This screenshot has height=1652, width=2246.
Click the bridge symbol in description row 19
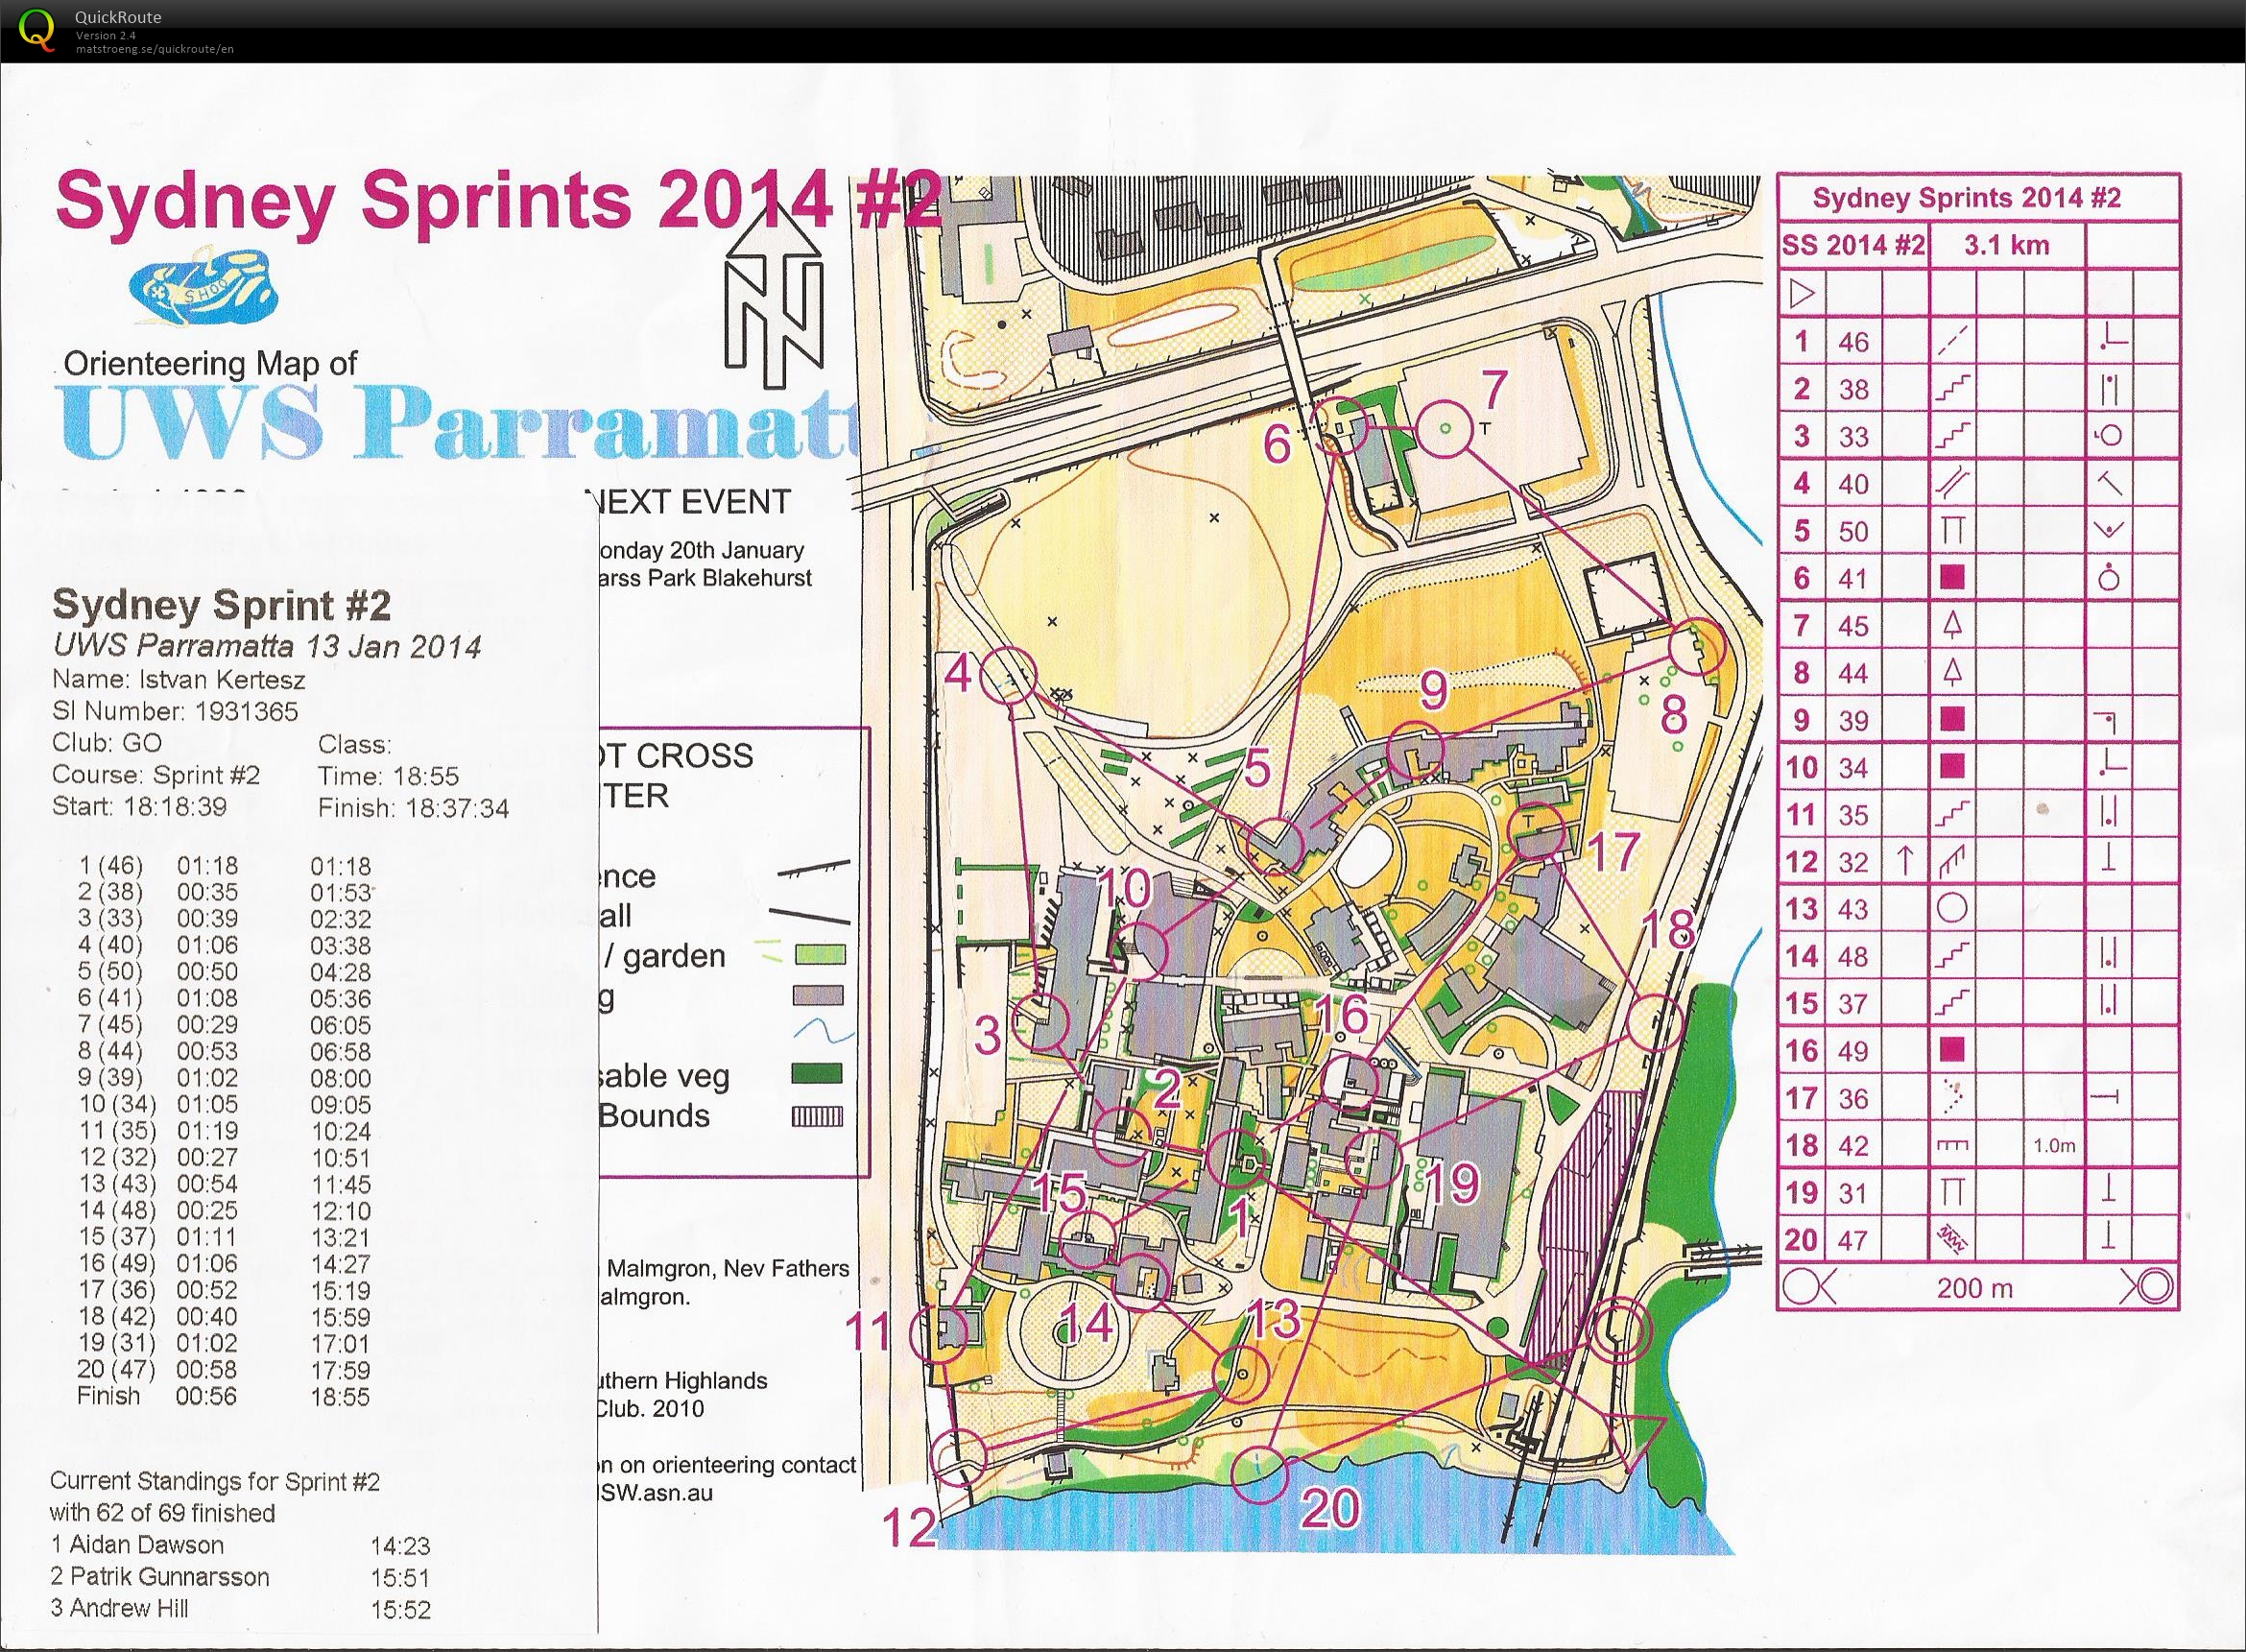(x=1952, y=1192)
